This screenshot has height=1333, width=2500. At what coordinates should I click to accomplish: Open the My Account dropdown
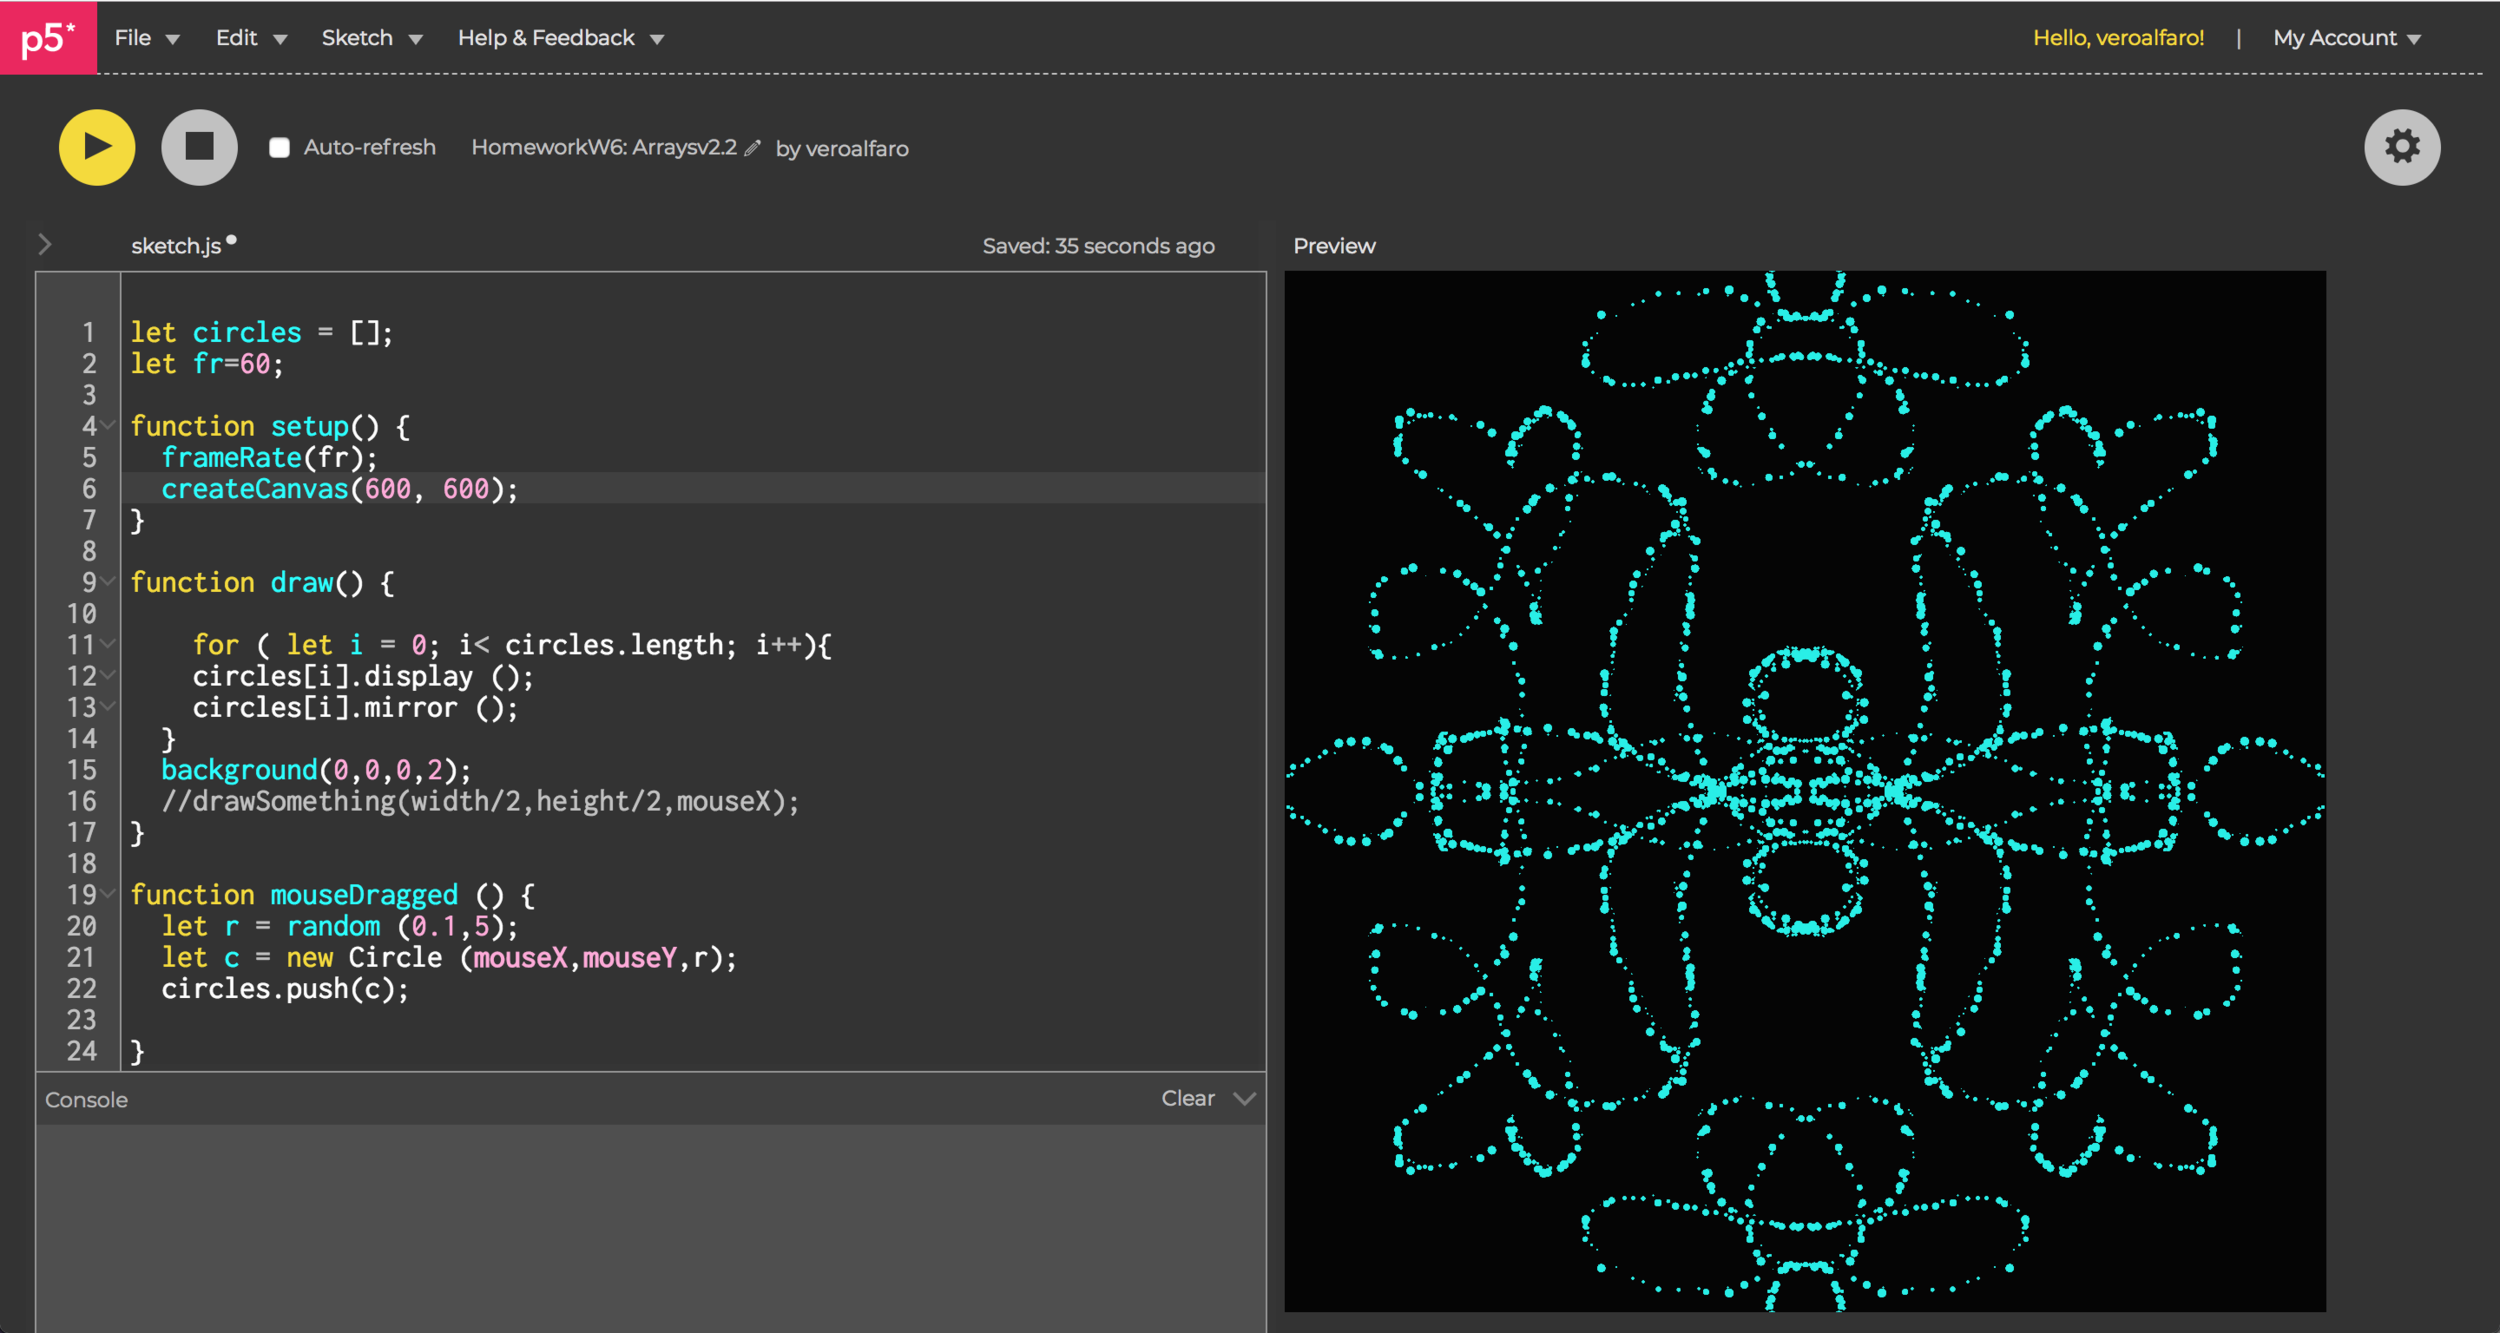coord(2346,38)
